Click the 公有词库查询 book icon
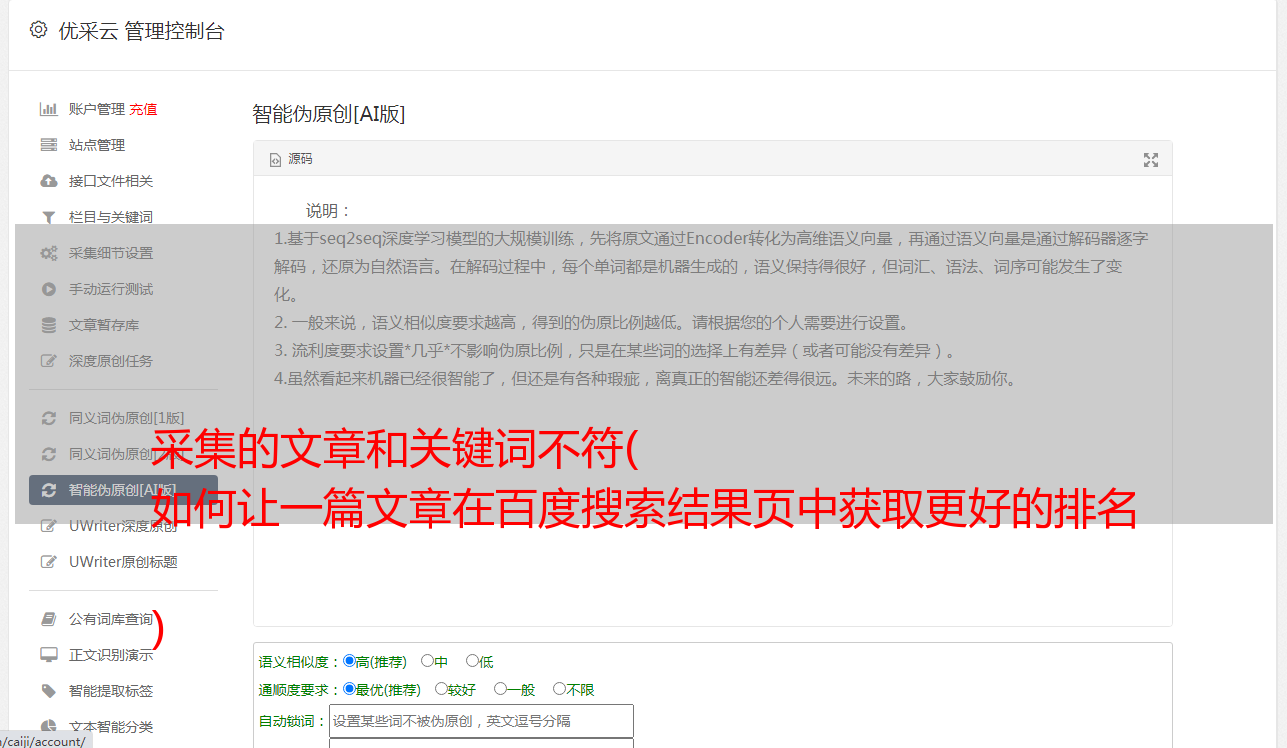This screenshot has height=748, width=1287. [x=48, y=619]
